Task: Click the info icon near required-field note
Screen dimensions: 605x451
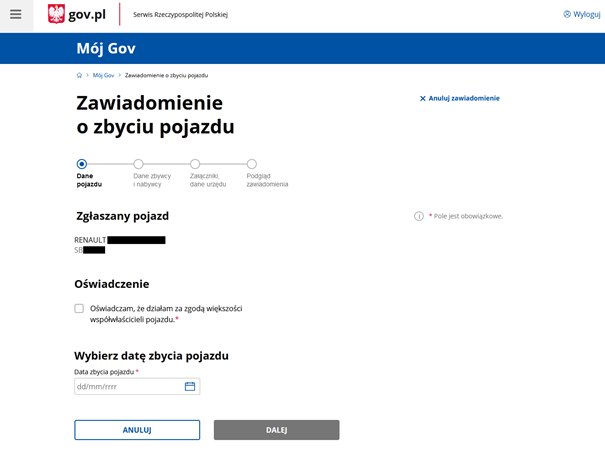Action: point(419,216)
